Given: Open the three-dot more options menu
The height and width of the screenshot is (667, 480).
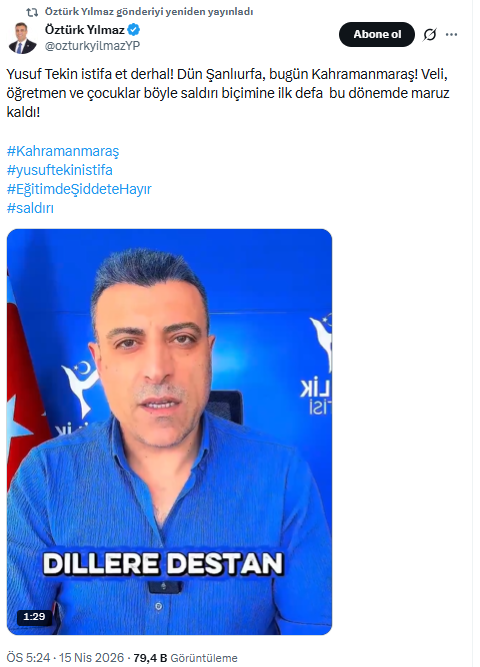Looking at the screenshot, I should (x=451, y=34).
